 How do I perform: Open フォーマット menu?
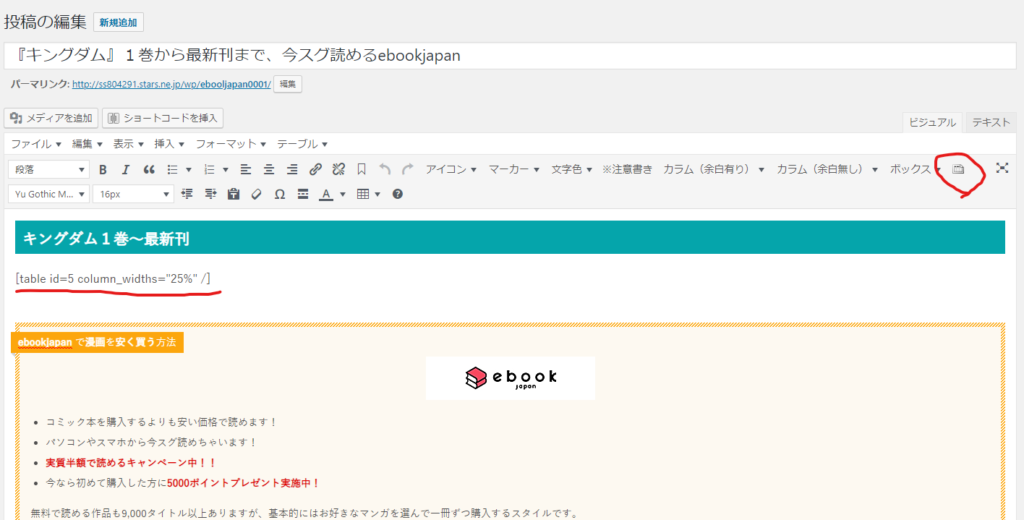point(231,144)
